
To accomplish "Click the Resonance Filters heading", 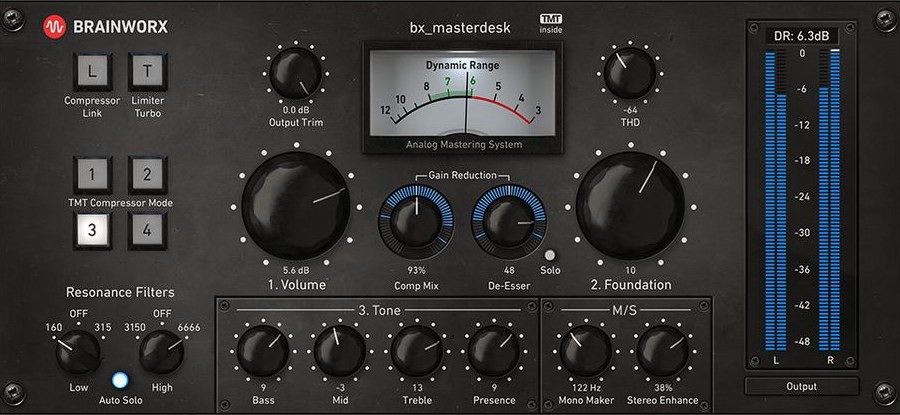I will 120,292.
